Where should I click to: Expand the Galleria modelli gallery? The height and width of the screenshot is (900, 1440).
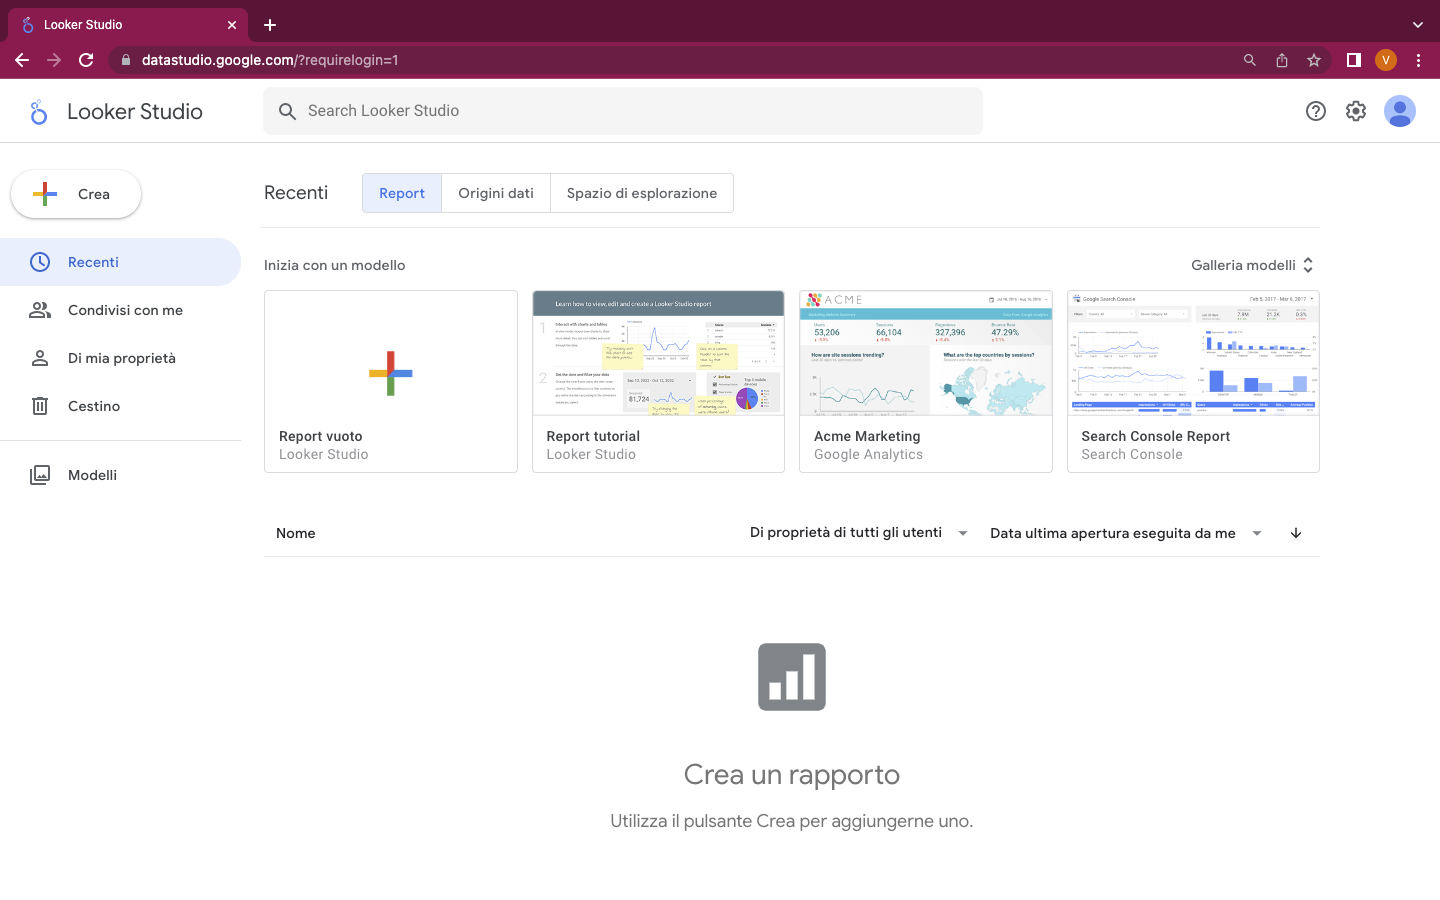(1252, 265)
